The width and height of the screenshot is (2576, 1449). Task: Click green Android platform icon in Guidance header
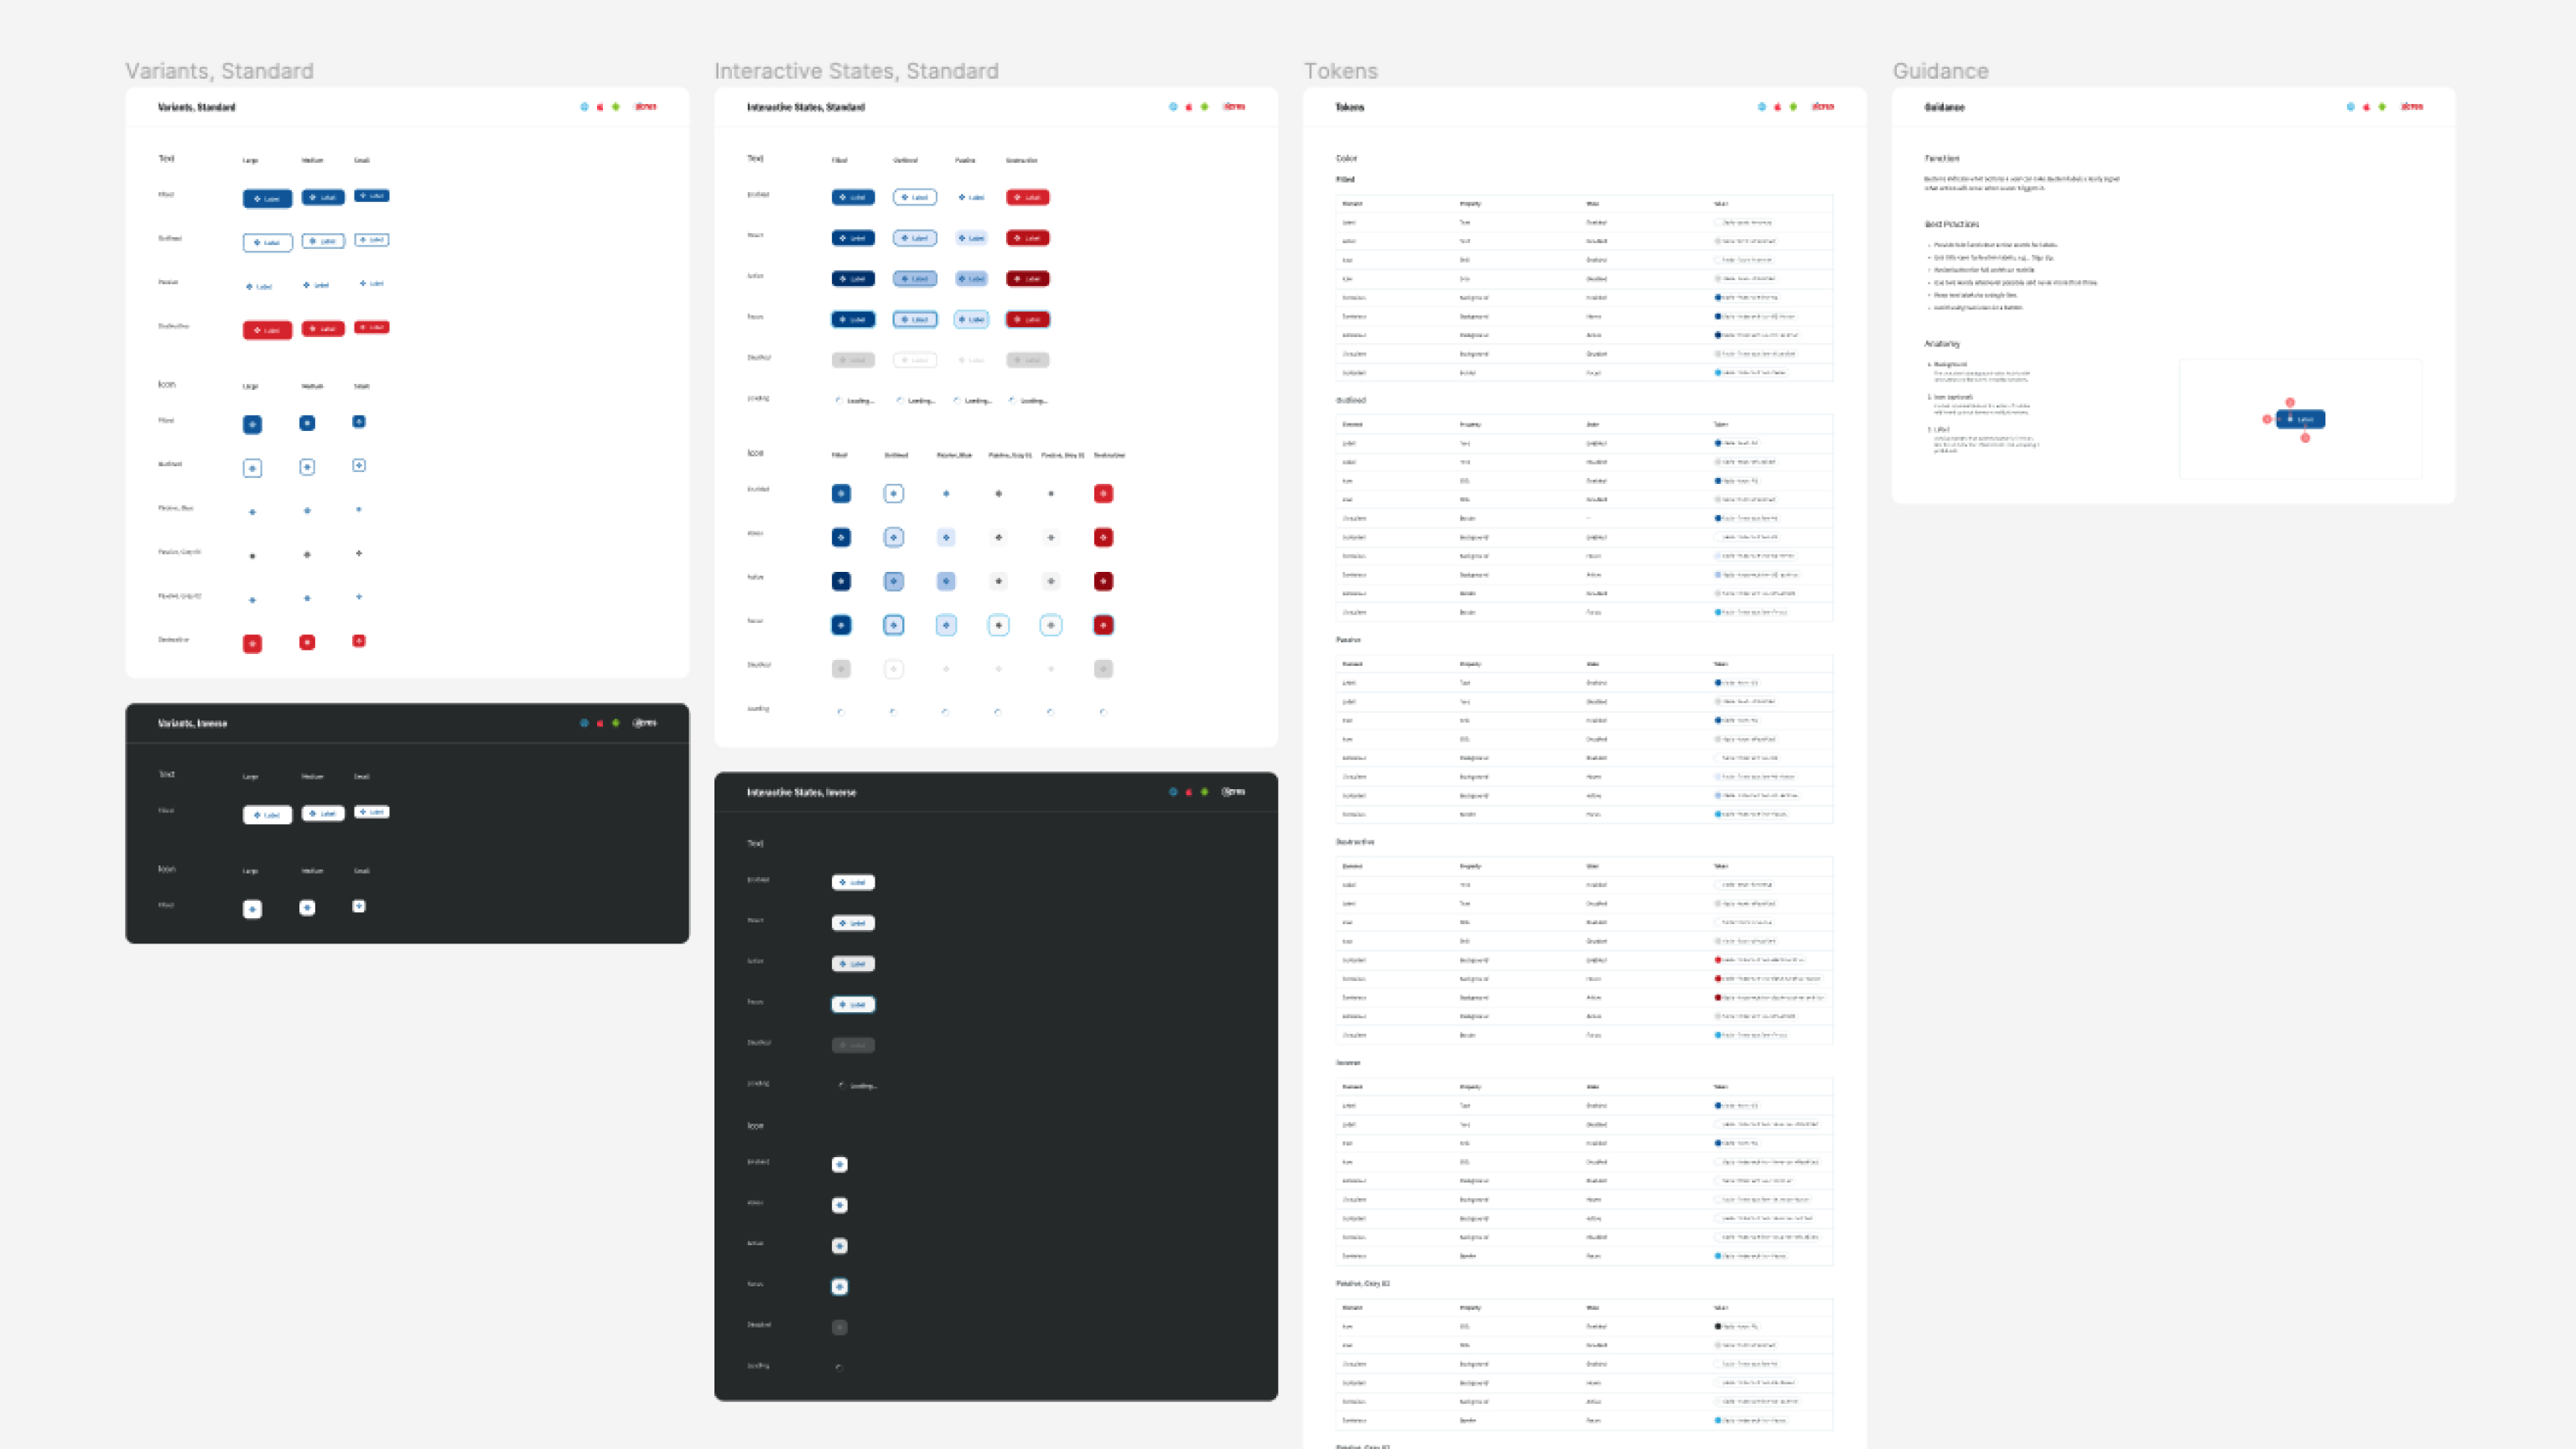[2382, 107]
